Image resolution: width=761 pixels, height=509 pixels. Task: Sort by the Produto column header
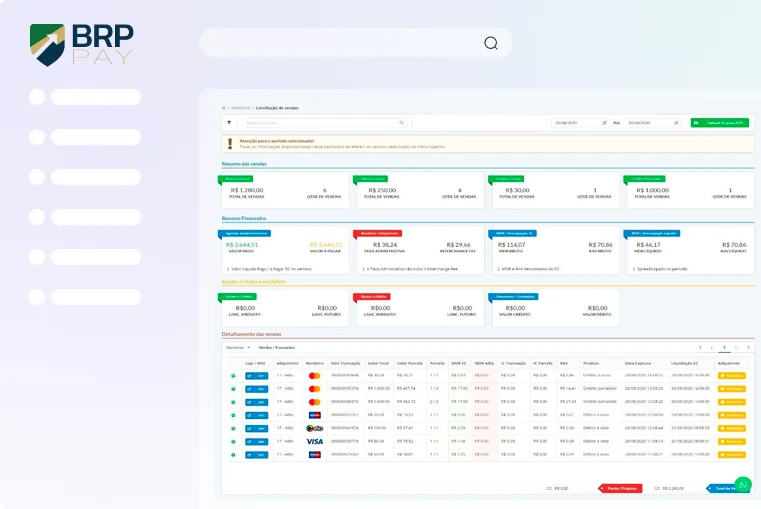(x=591, y=363)
